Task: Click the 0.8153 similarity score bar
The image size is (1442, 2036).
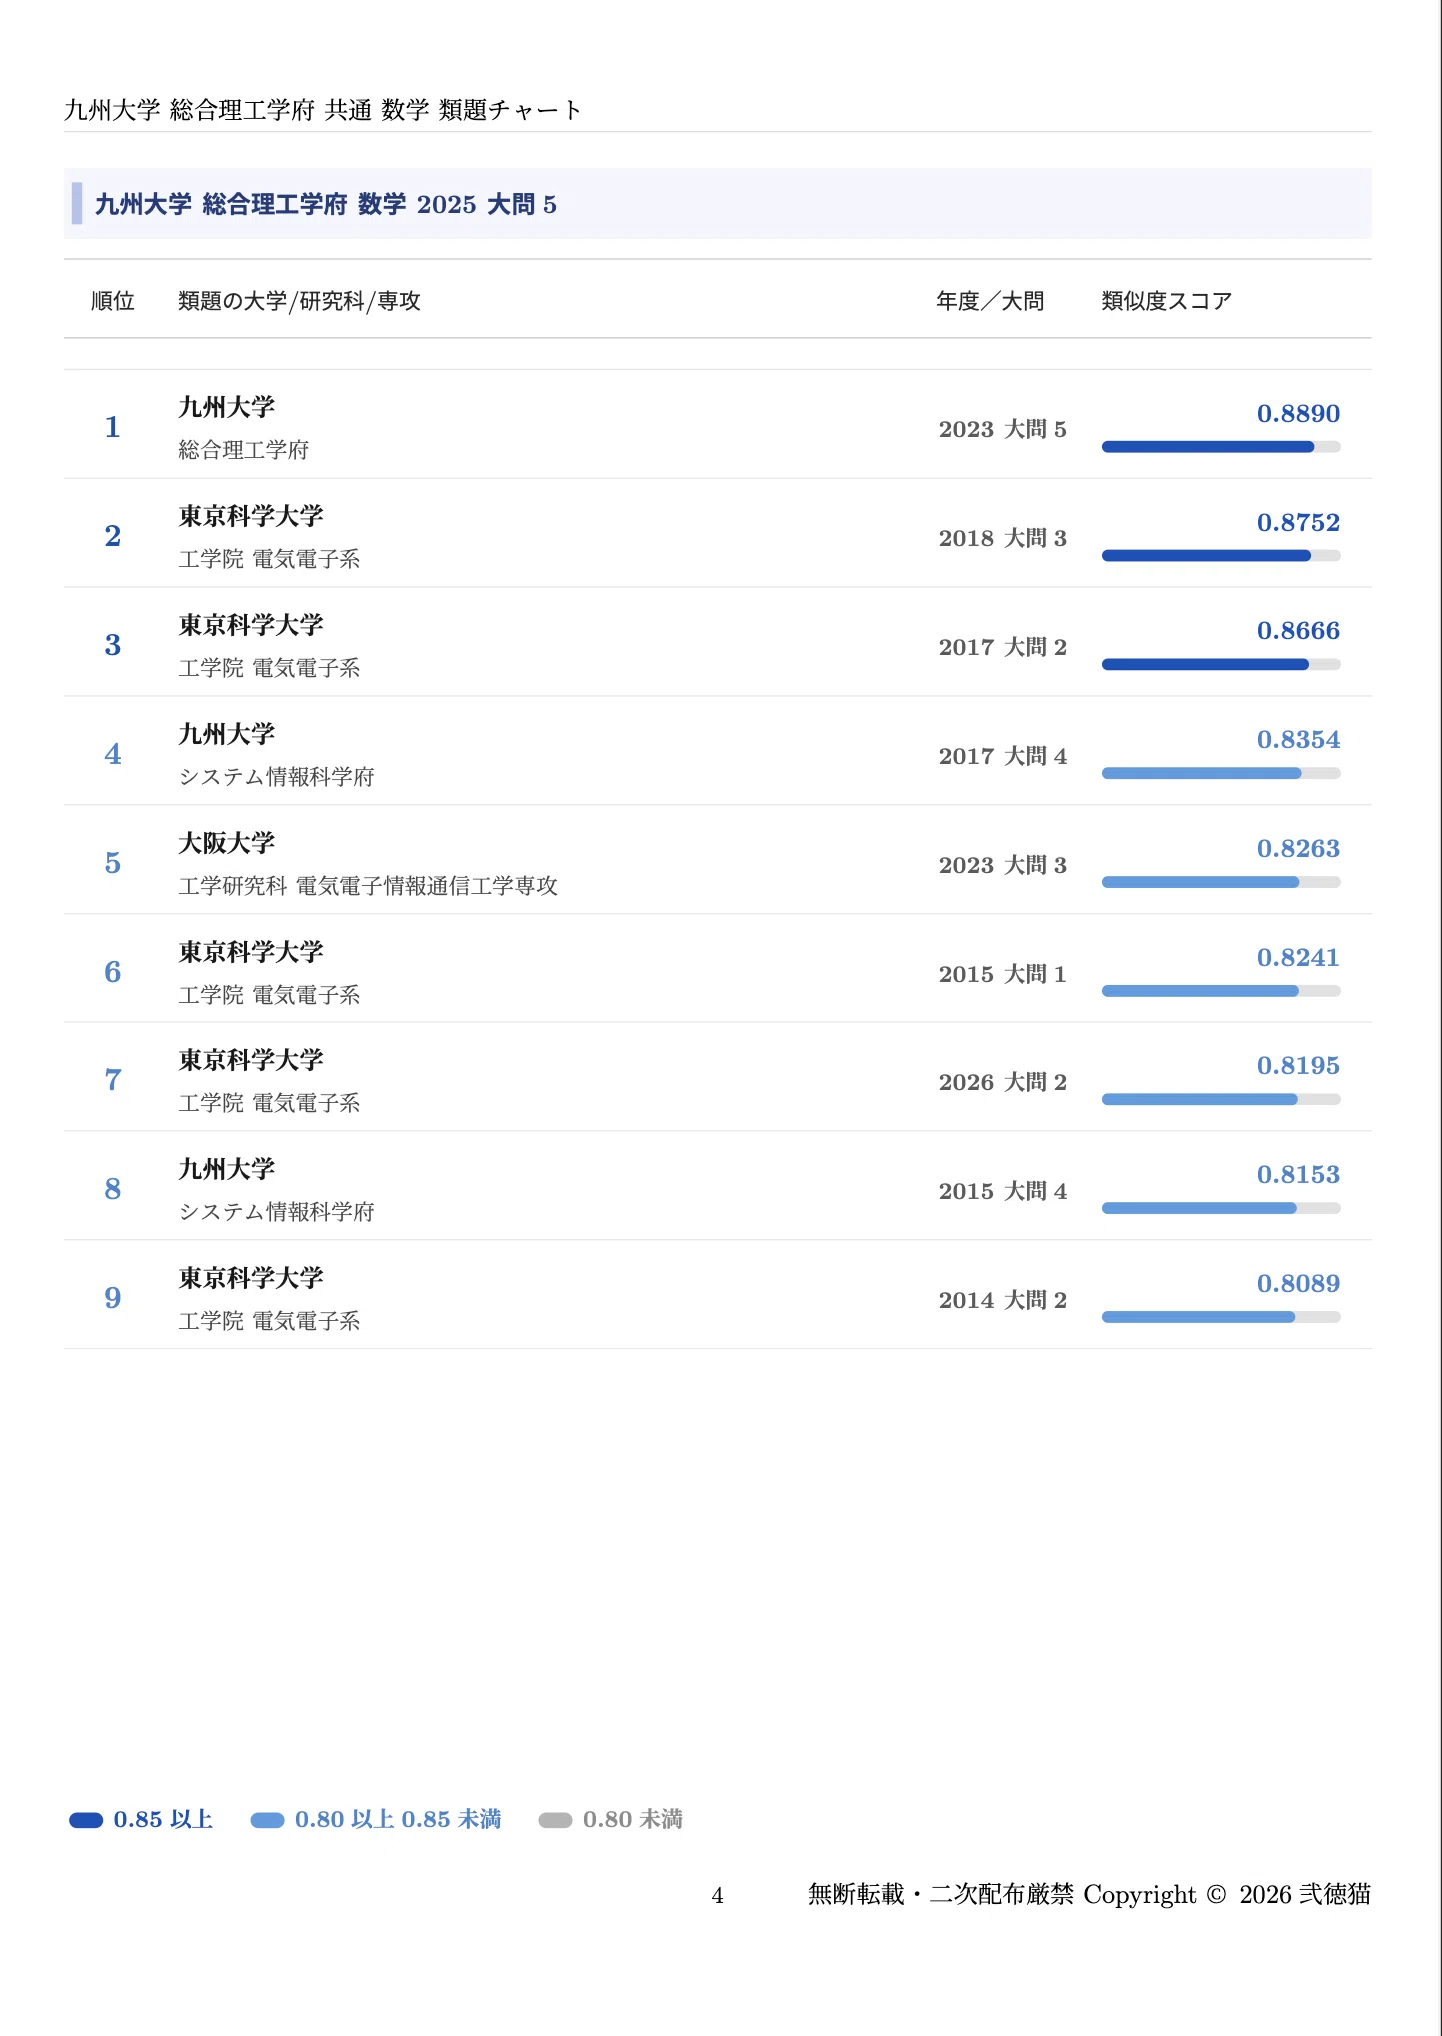Action: tap(1221, 1208)
